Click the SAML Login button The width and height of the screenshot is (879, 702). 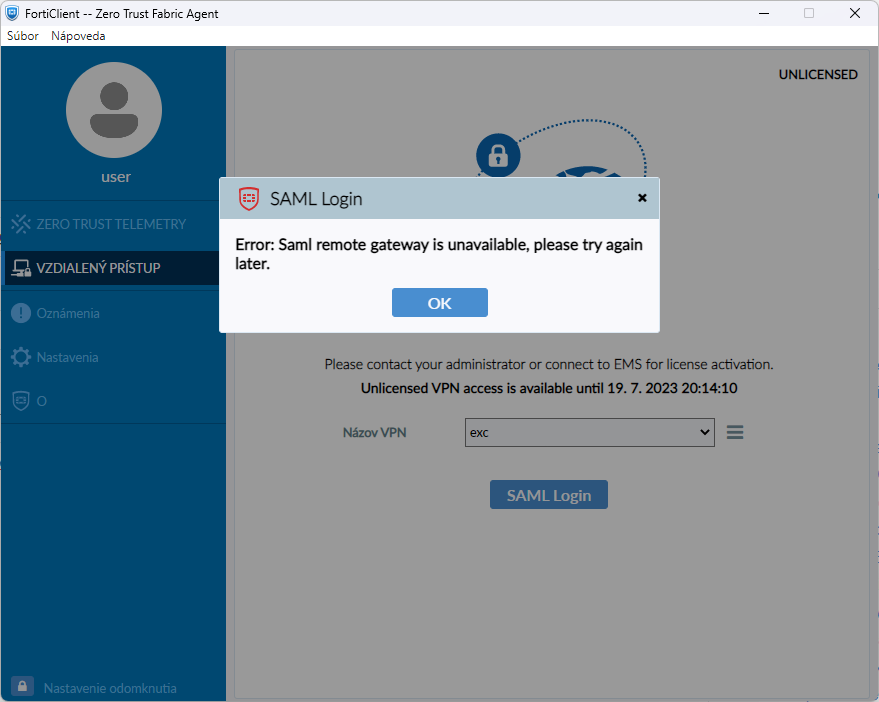pyautogui.click(x=549, y=495)
